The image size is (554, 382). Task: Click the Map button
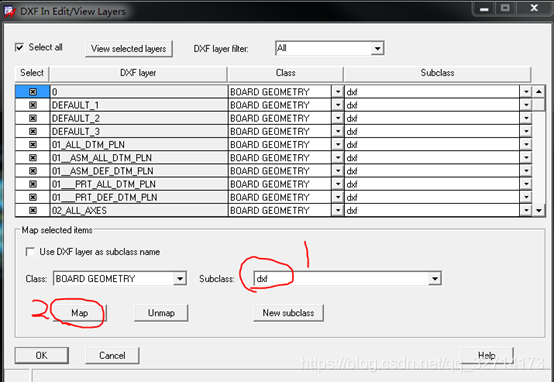tap(79, 313)
